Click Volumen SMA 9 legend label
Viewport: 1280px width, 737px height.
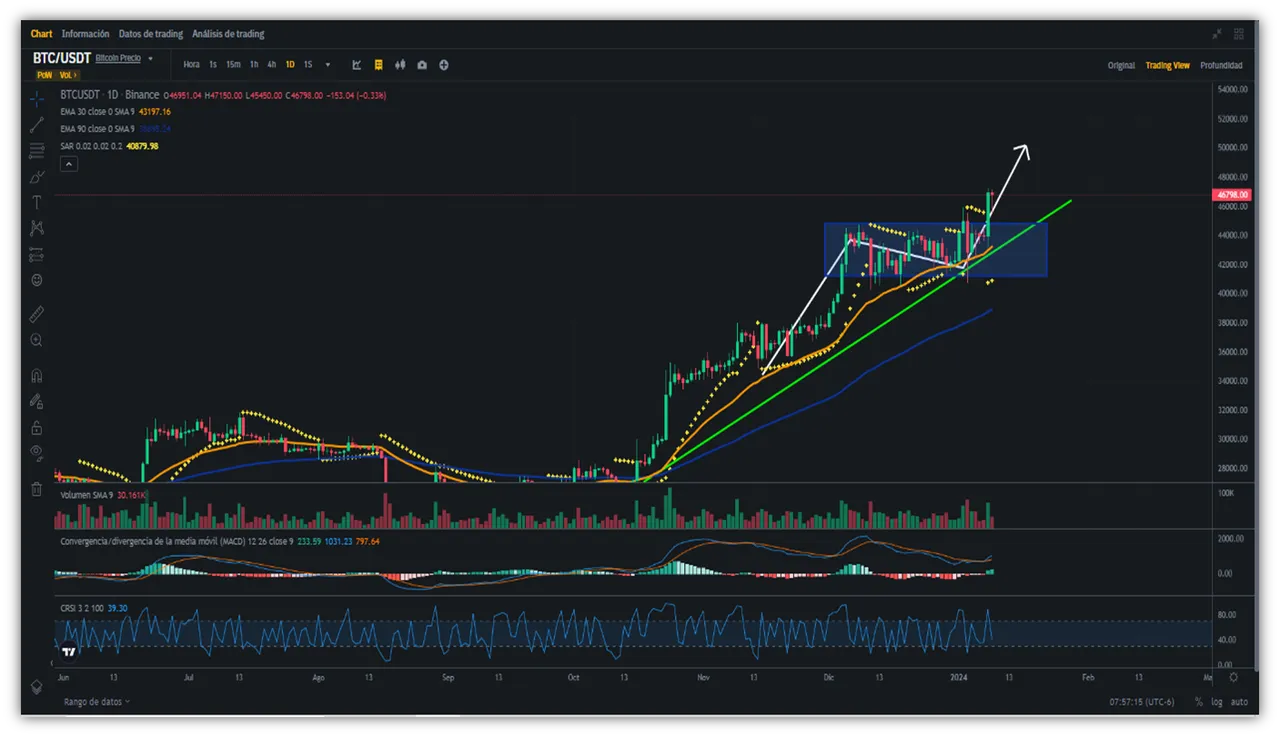tap(87, 495)
